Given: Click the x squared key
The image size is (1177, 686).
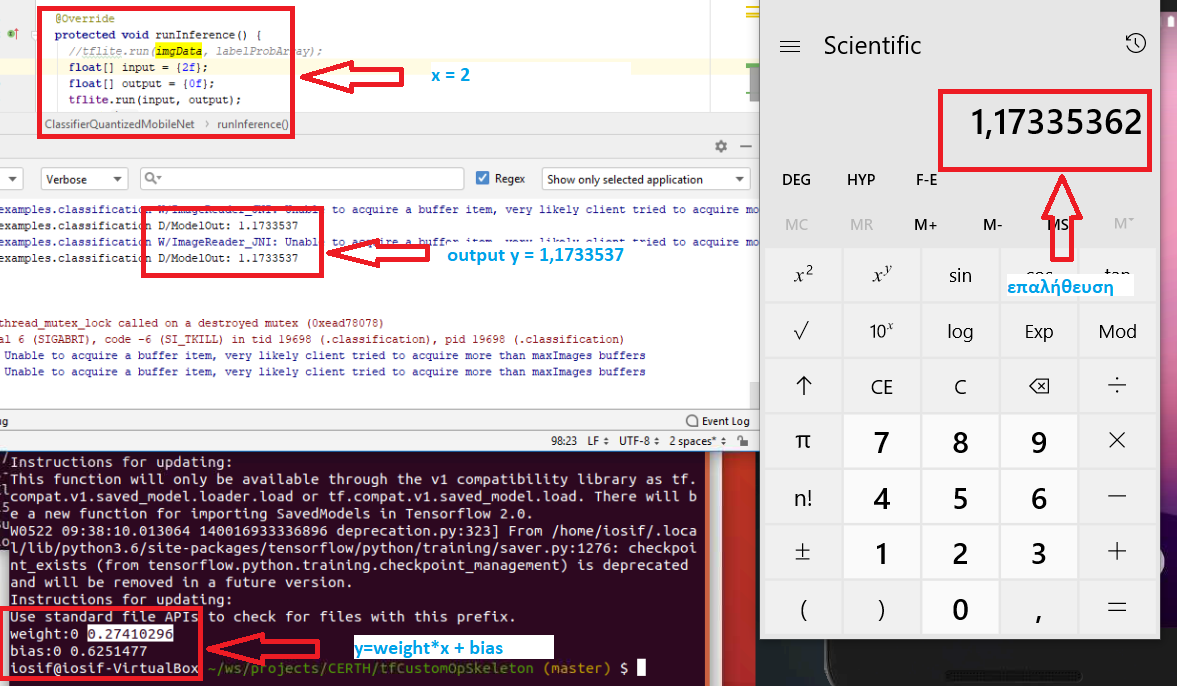Looking at the screenshot, I should 803,275.
